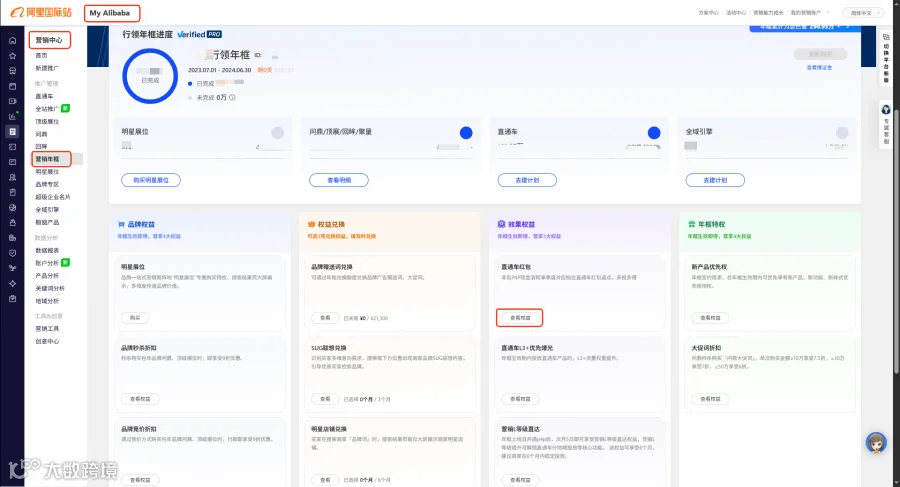Open the My Alibaba tab
Screen dimensions: 900x487
[x=112, y=13]
